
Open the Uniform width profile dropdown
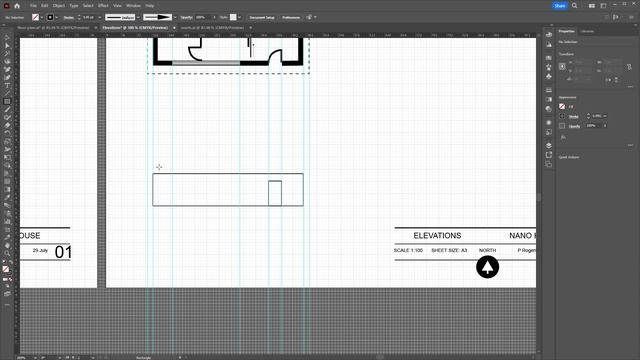pyautogui.click(x=138, y=18)
